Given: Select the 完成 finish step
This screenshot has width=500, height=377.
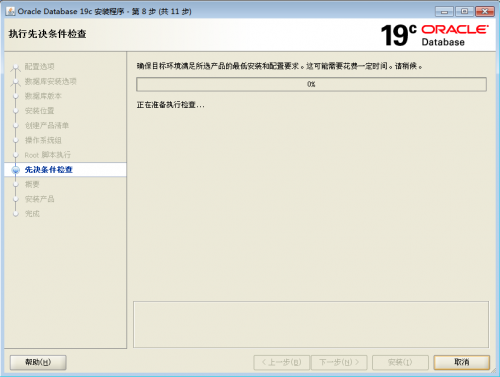Looking at the screenshot, I should [32, 214].
